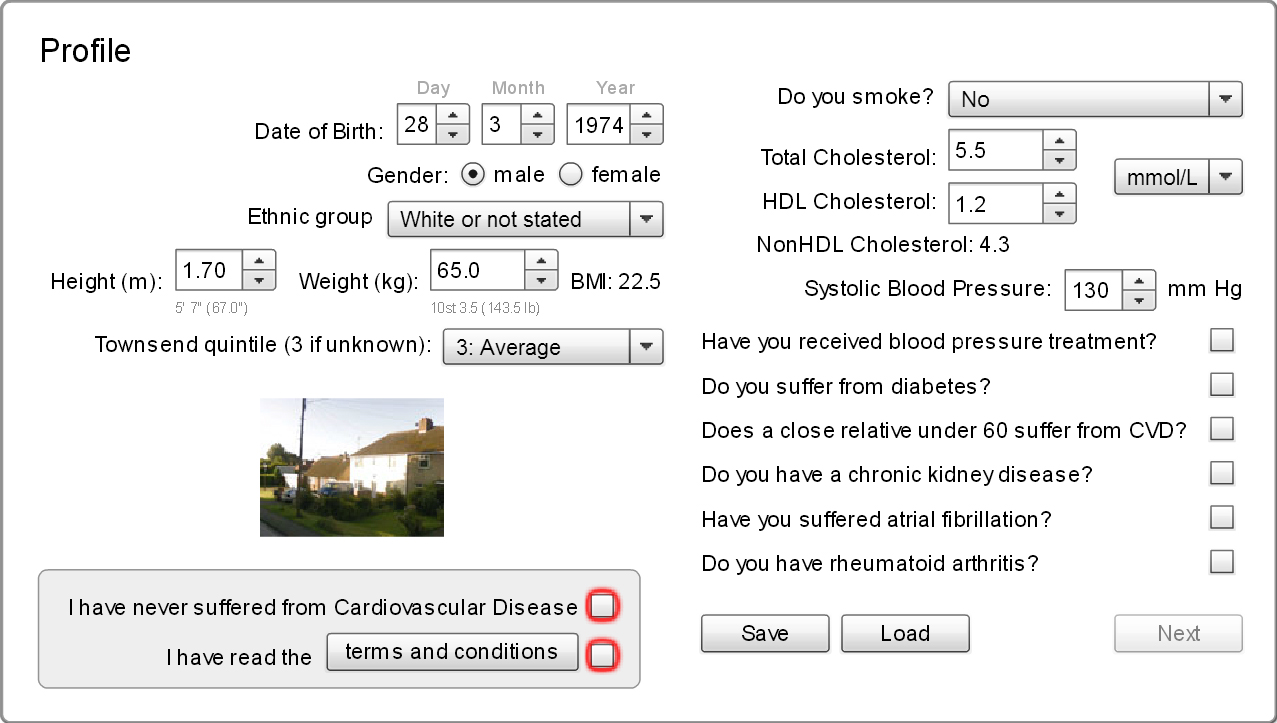
Task: Proceed with the Next button
Action: [1178, 633]
